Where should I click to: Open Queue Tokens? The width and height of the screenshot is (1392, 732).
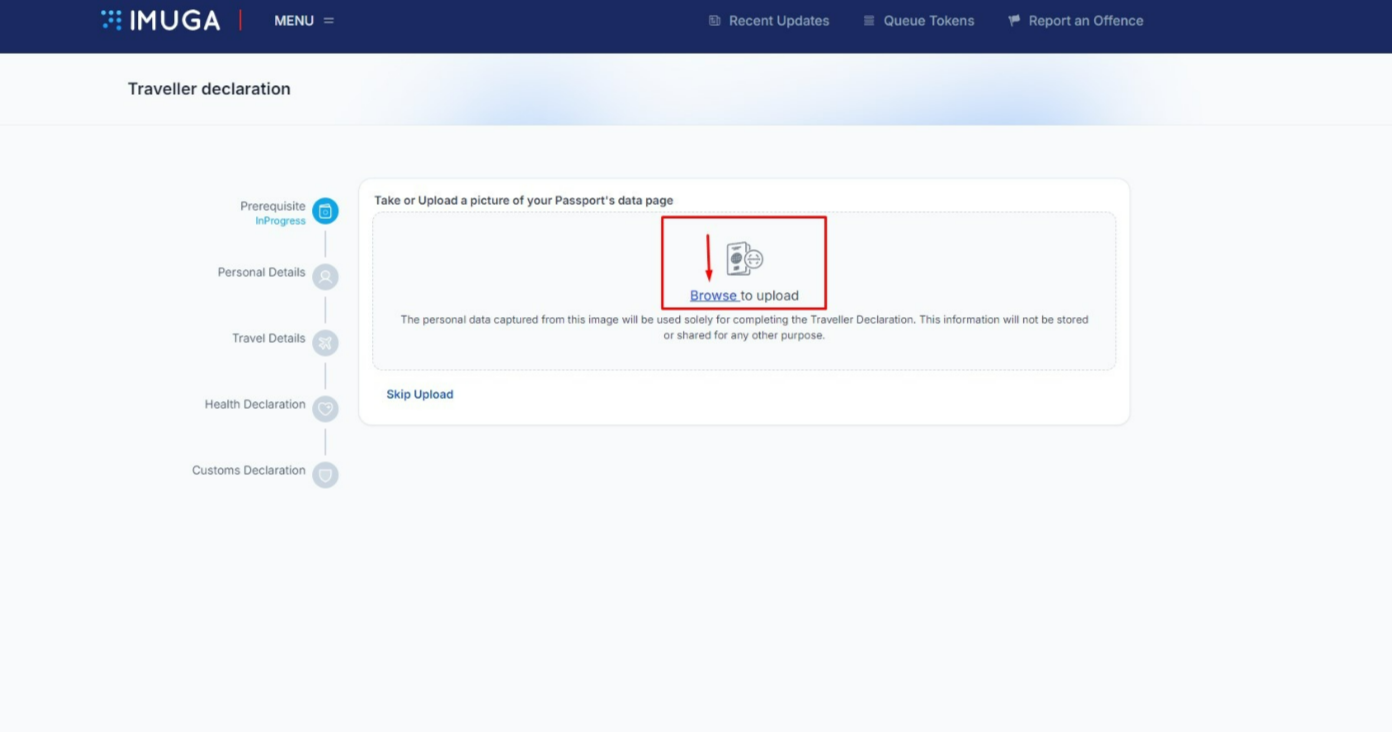(x=918, y=21)
